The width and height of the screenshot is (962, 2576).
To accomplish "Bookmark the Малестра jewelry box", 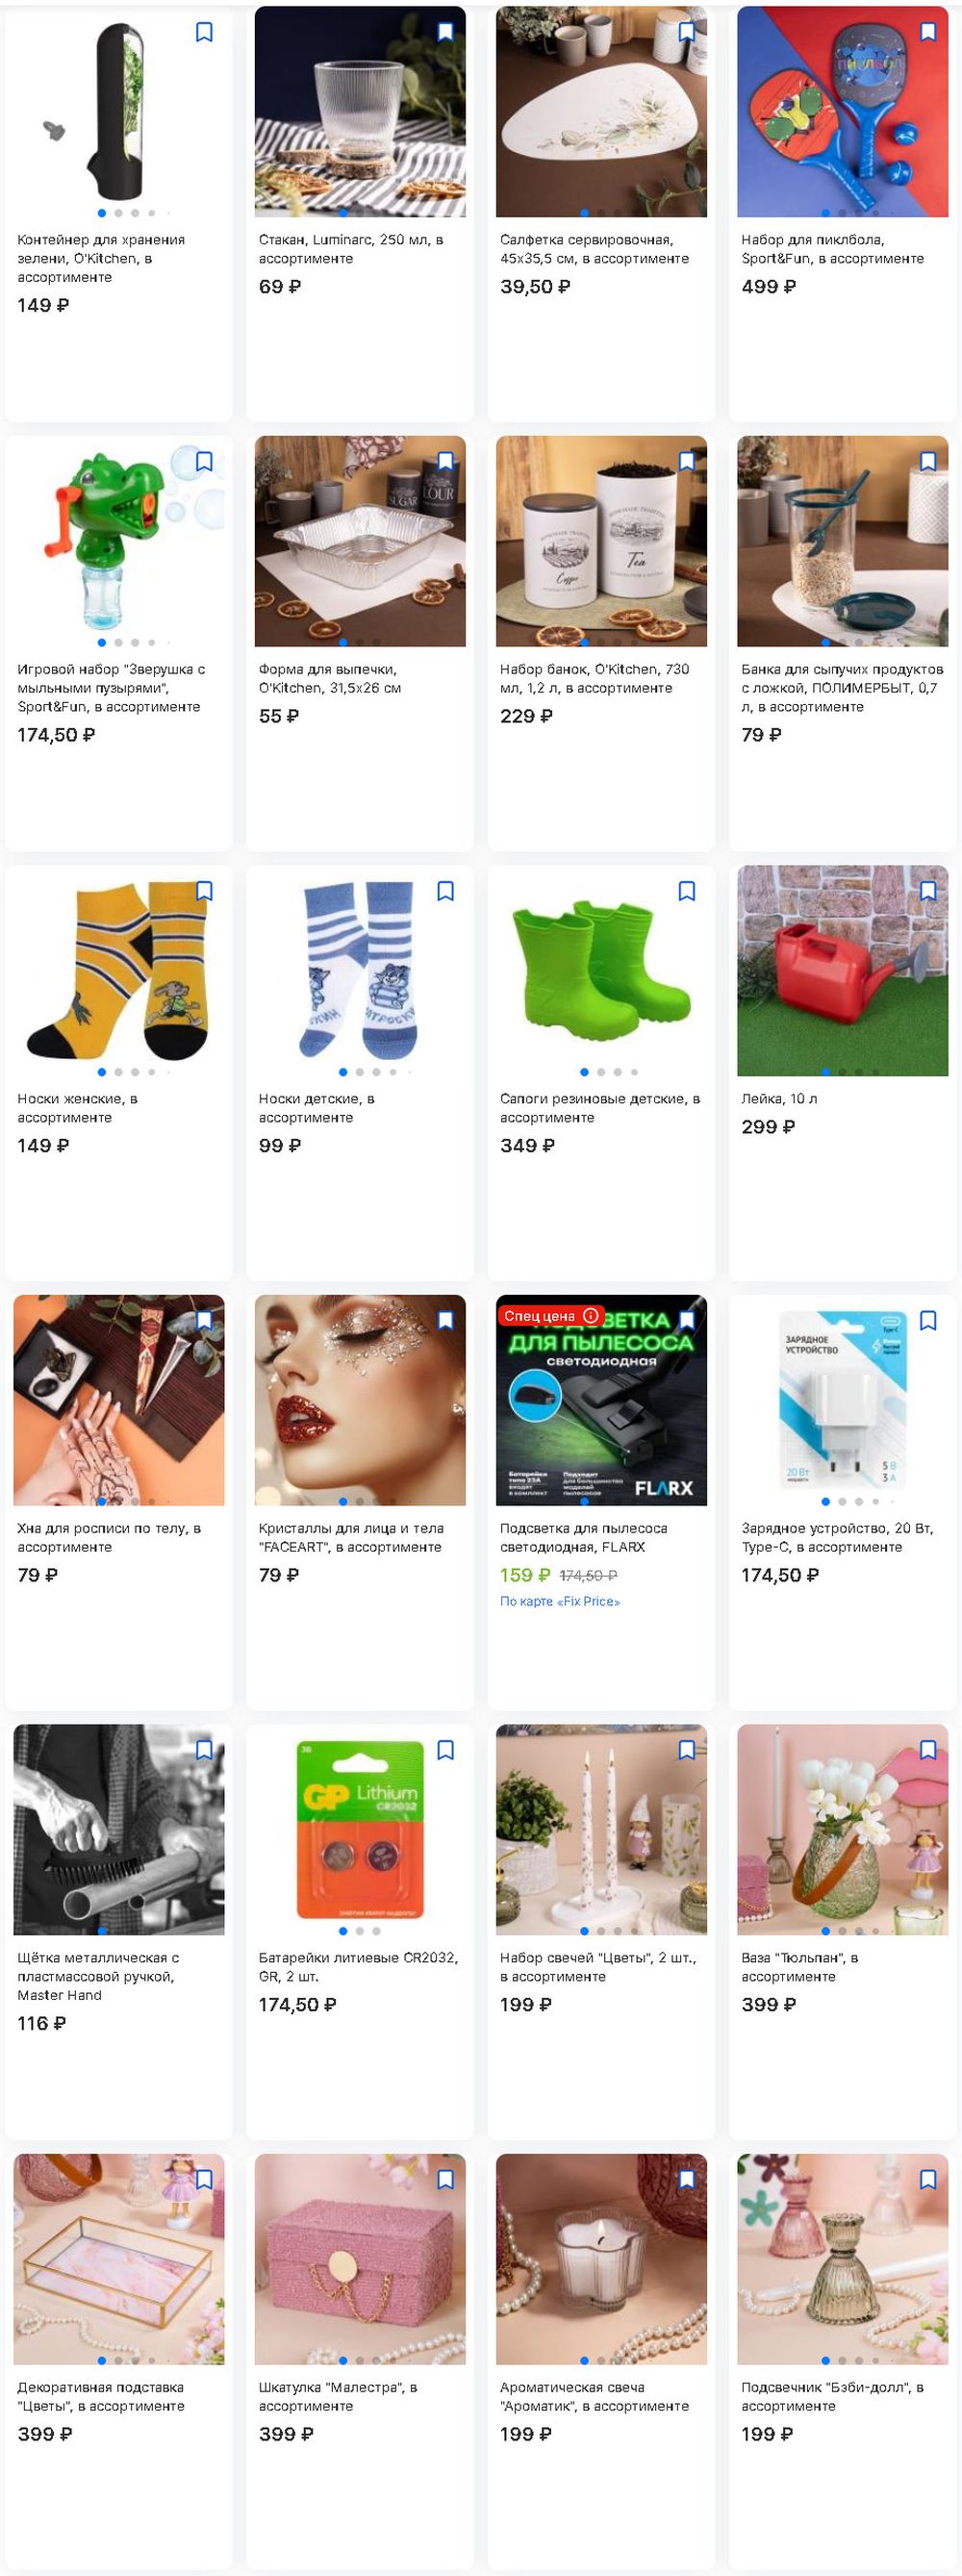I will point(445,2179).
